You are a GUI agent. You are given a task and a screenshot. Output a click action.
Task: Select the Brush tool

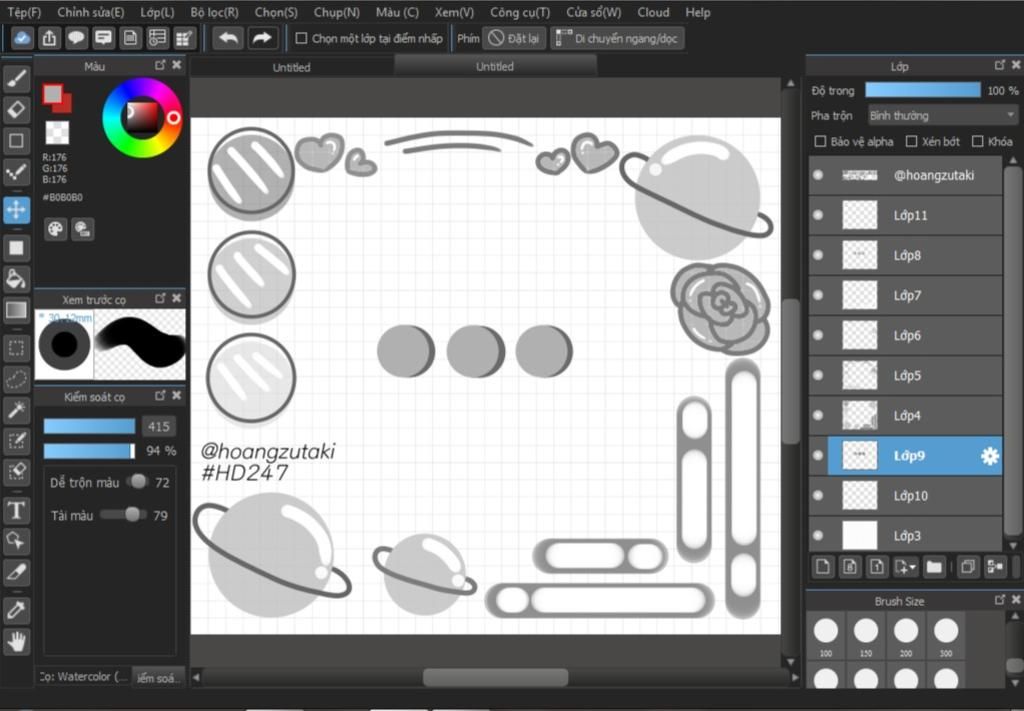(x=16, y=79)
